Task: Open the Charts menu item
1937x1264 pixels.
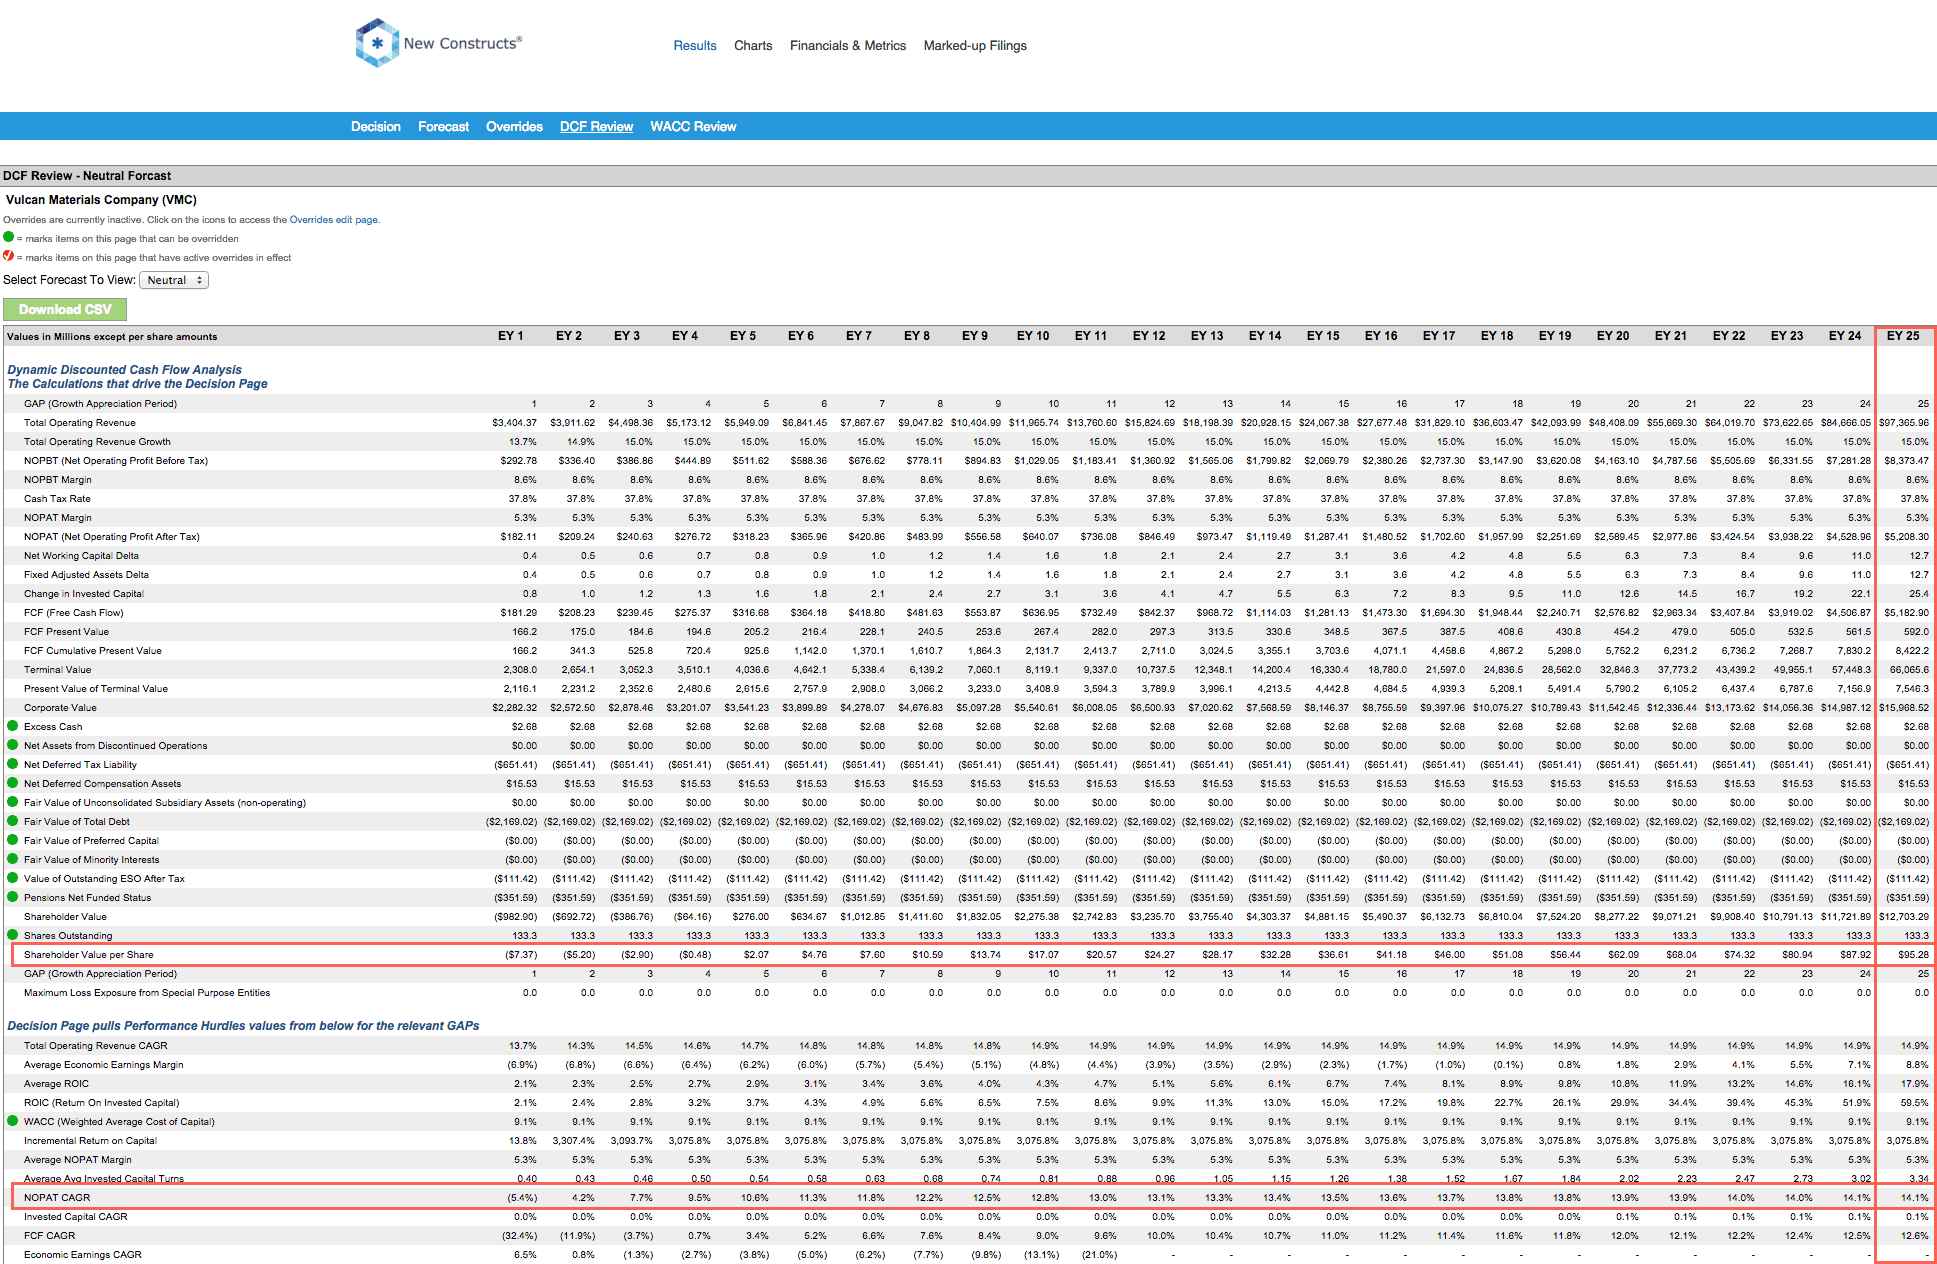Action: [752, 46]
